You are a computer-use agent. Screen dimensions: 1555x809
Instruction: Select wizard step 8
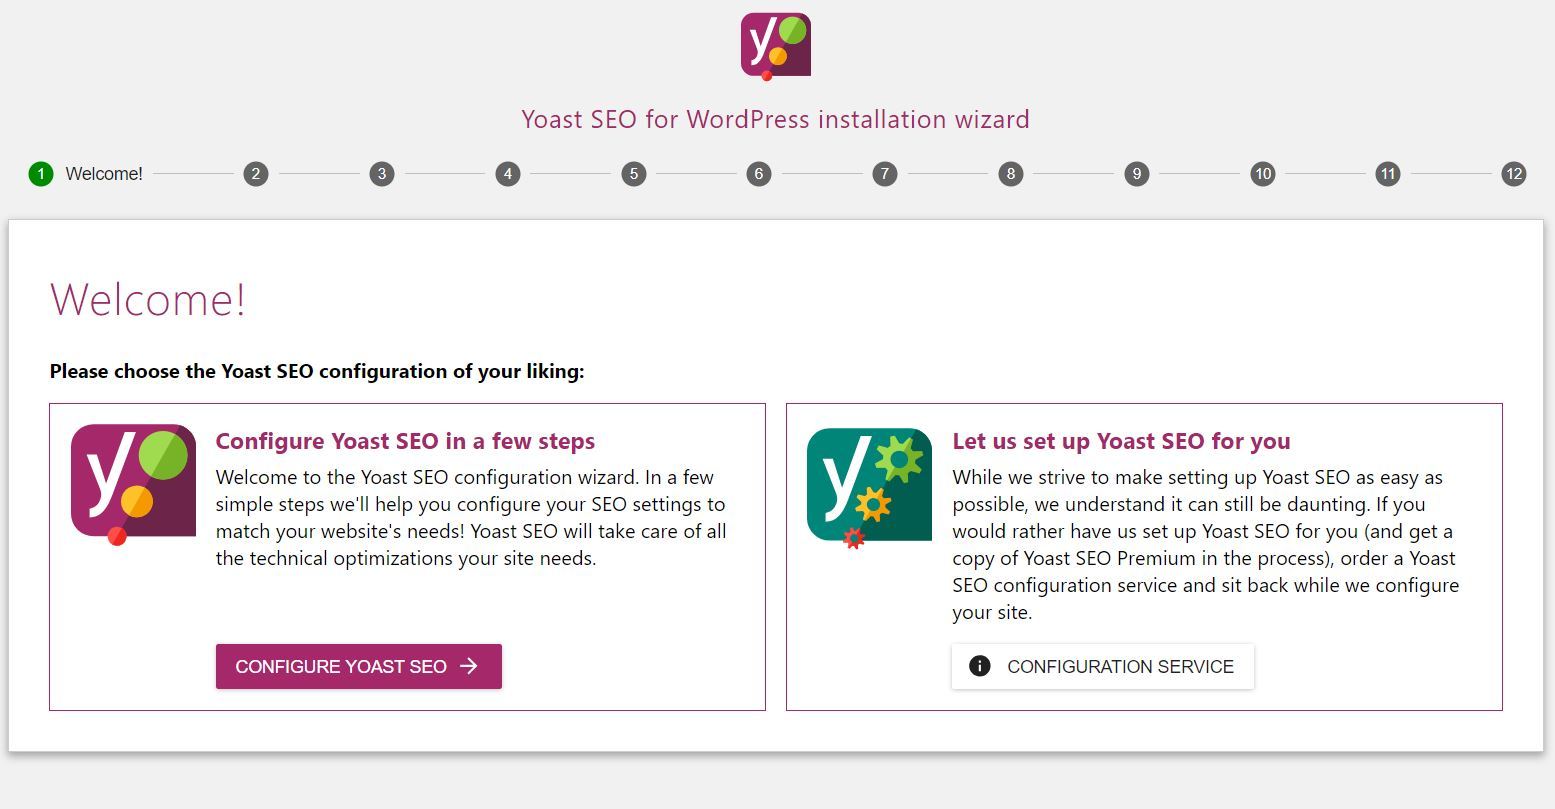click(x=1011, y=174)
